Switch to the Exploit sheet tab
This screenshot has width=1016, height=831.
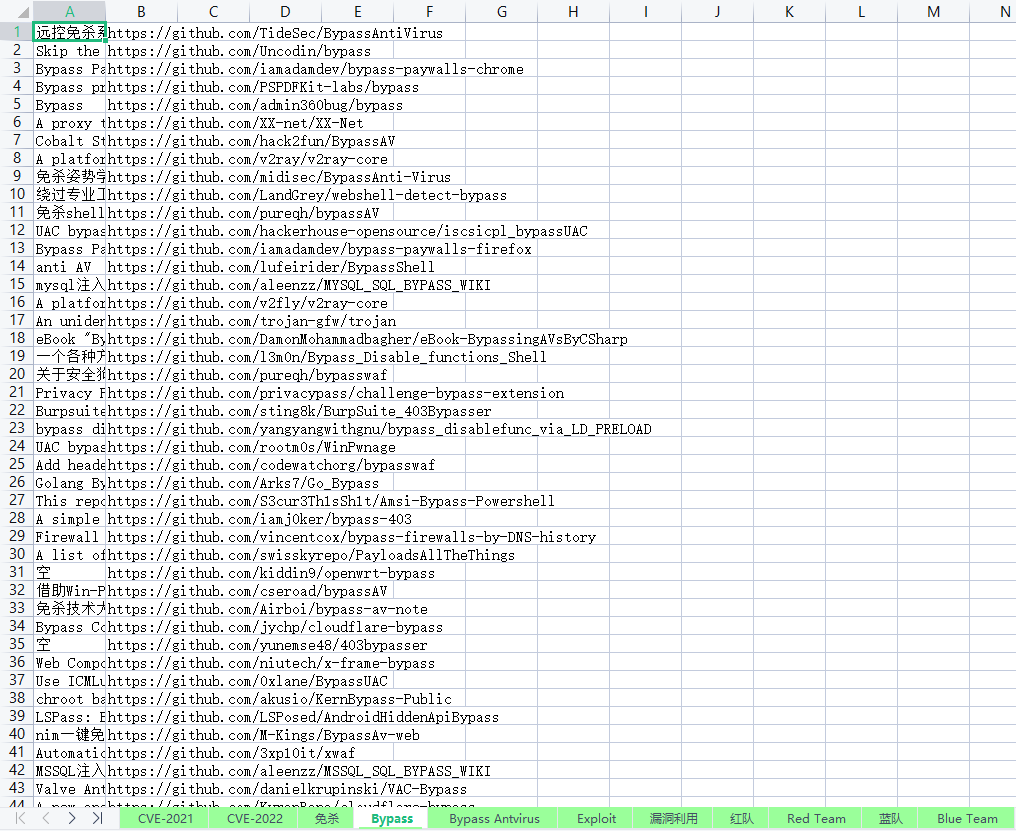point(596,818)
